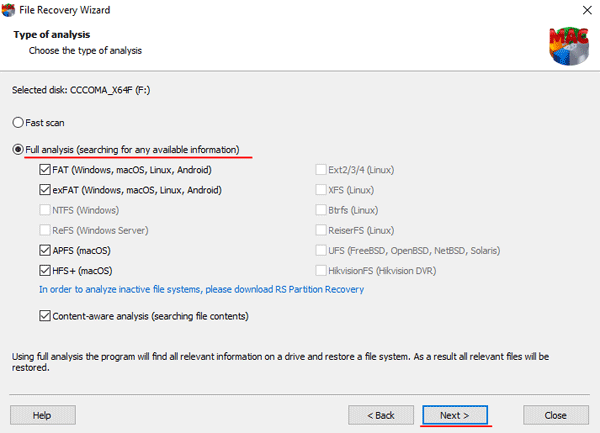Click the MAC recovery logo icon
Image resolution: width=600 pixels, height=433 pixels.
pos(569,46)
